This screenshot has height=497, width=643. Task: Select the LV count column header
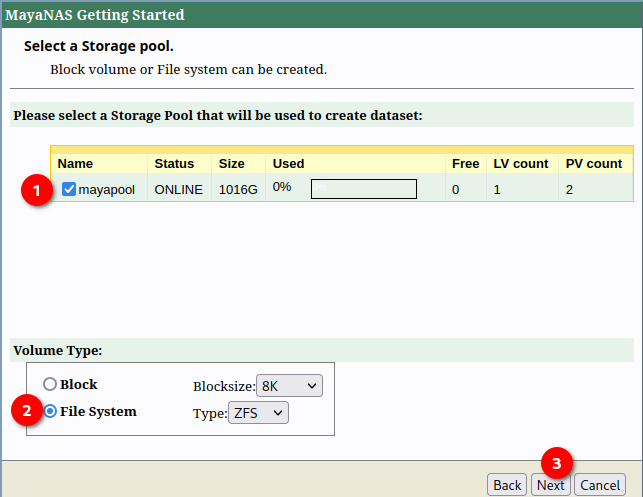(x=521, y=163)
